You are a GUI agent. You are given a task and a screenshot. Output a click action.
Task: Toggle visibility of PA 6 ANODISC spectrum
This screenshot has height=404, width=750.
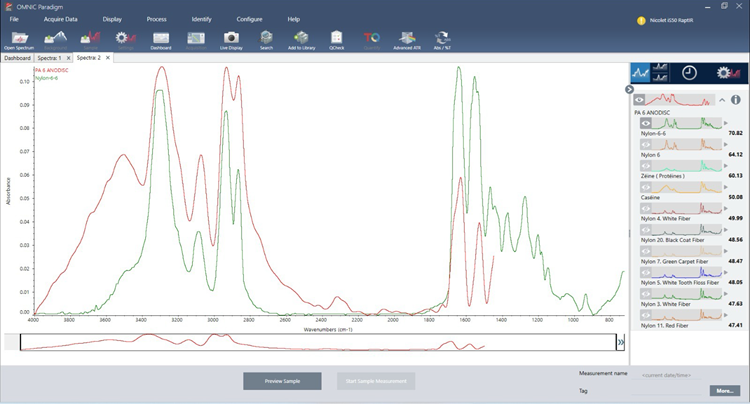click(x=639, y=100)
